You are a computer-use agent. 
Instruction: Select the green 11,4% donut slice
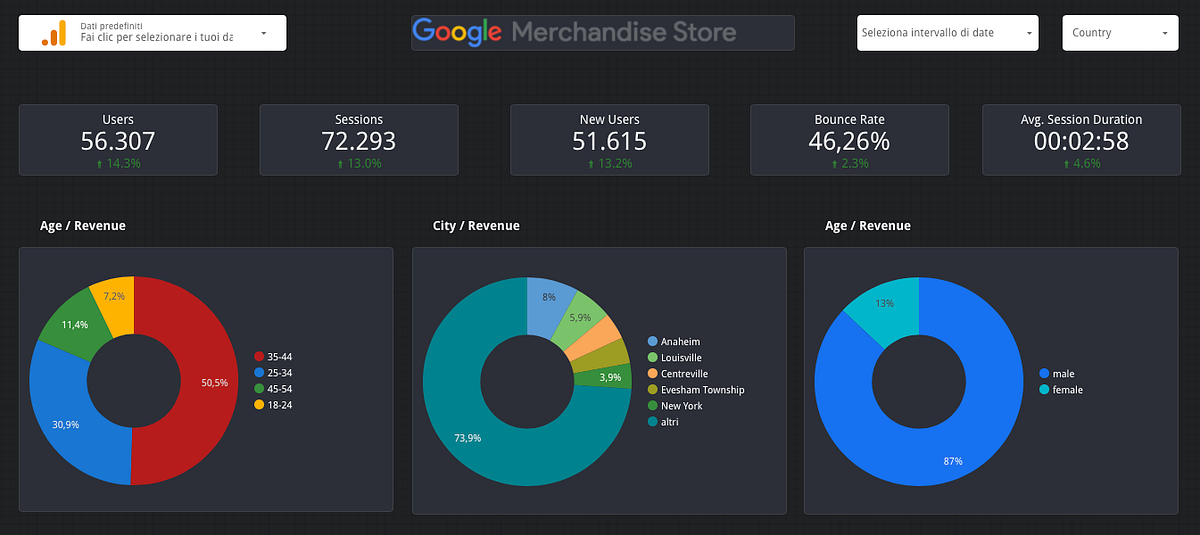[75, 325]
